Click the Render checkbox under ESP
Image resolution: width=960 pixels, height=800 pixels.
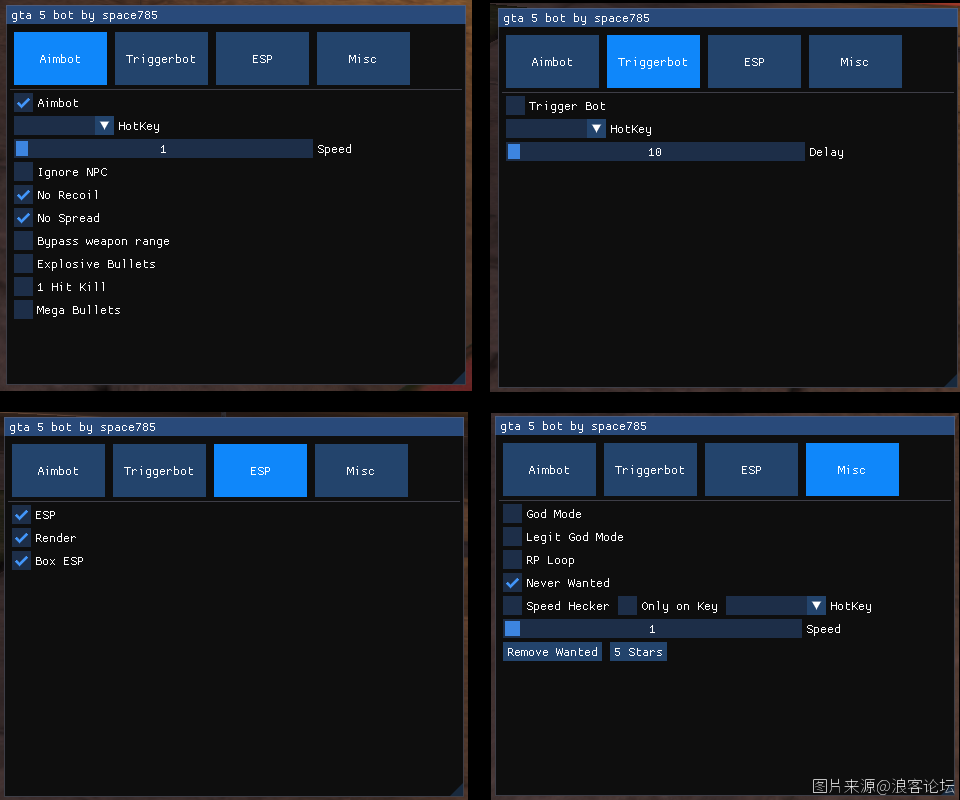(22, 537)
